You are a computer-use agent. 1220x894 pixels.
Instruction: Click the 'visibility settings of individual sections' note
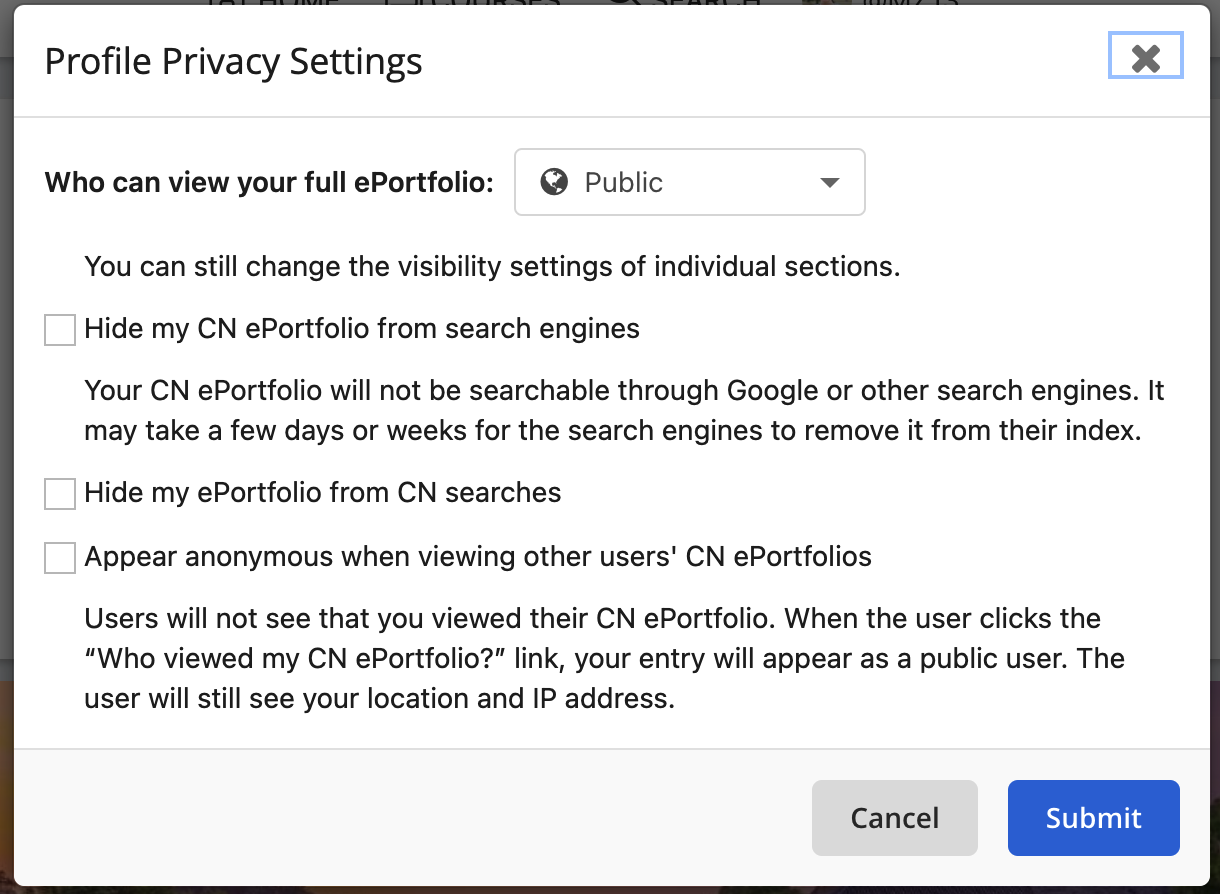click(x=493, y=267)
